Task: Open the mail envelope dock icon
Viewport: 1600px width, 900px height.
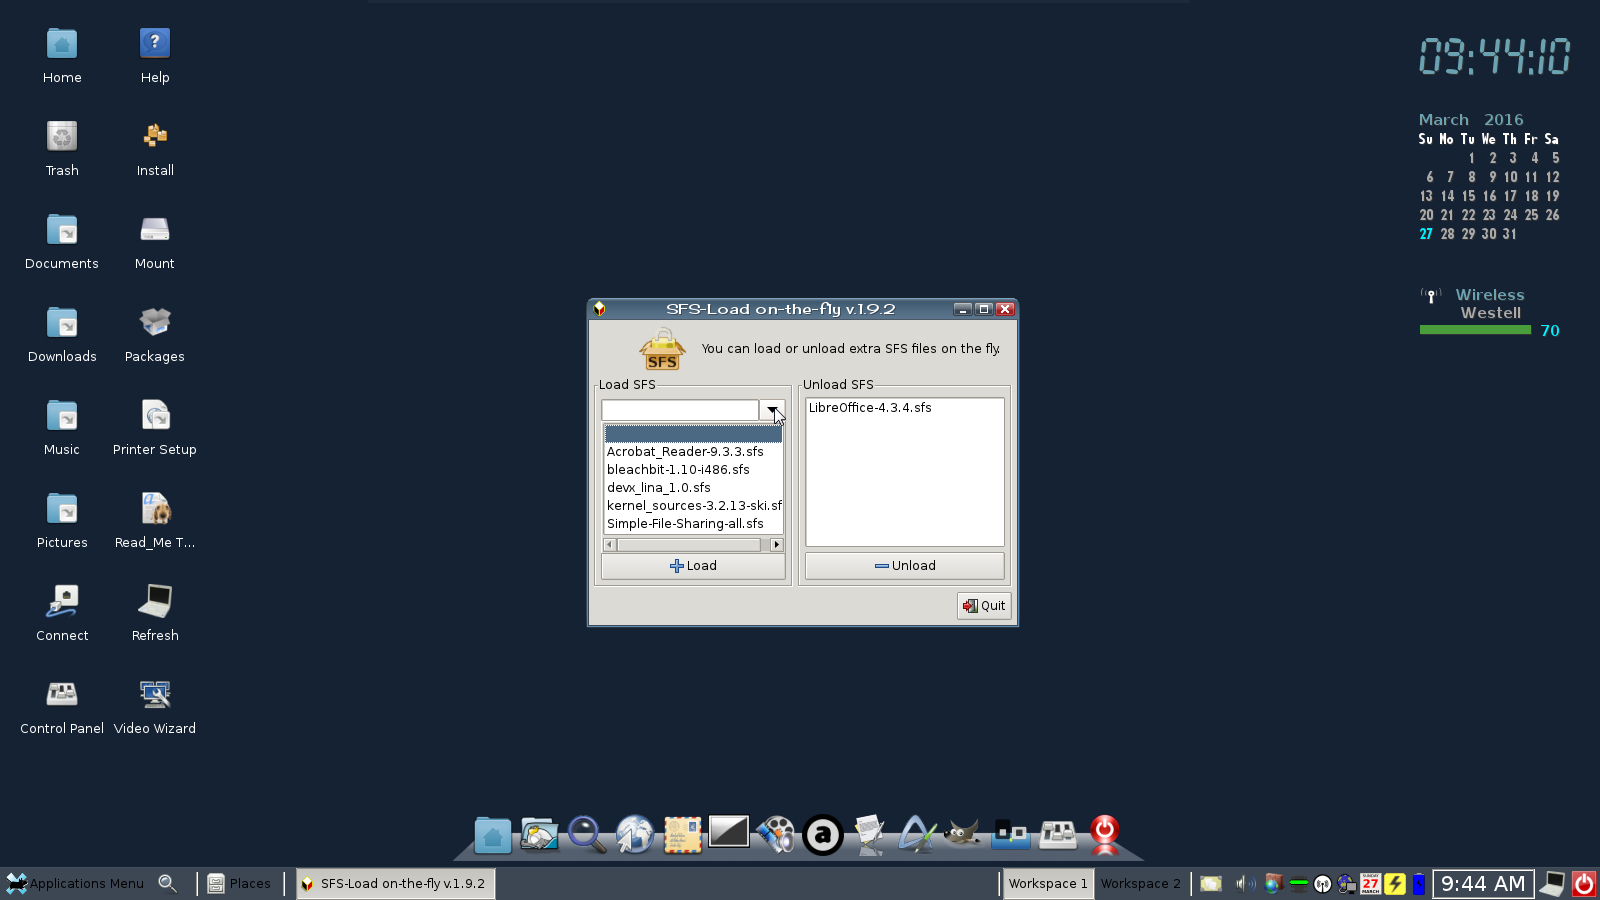Action: (683, 835)
